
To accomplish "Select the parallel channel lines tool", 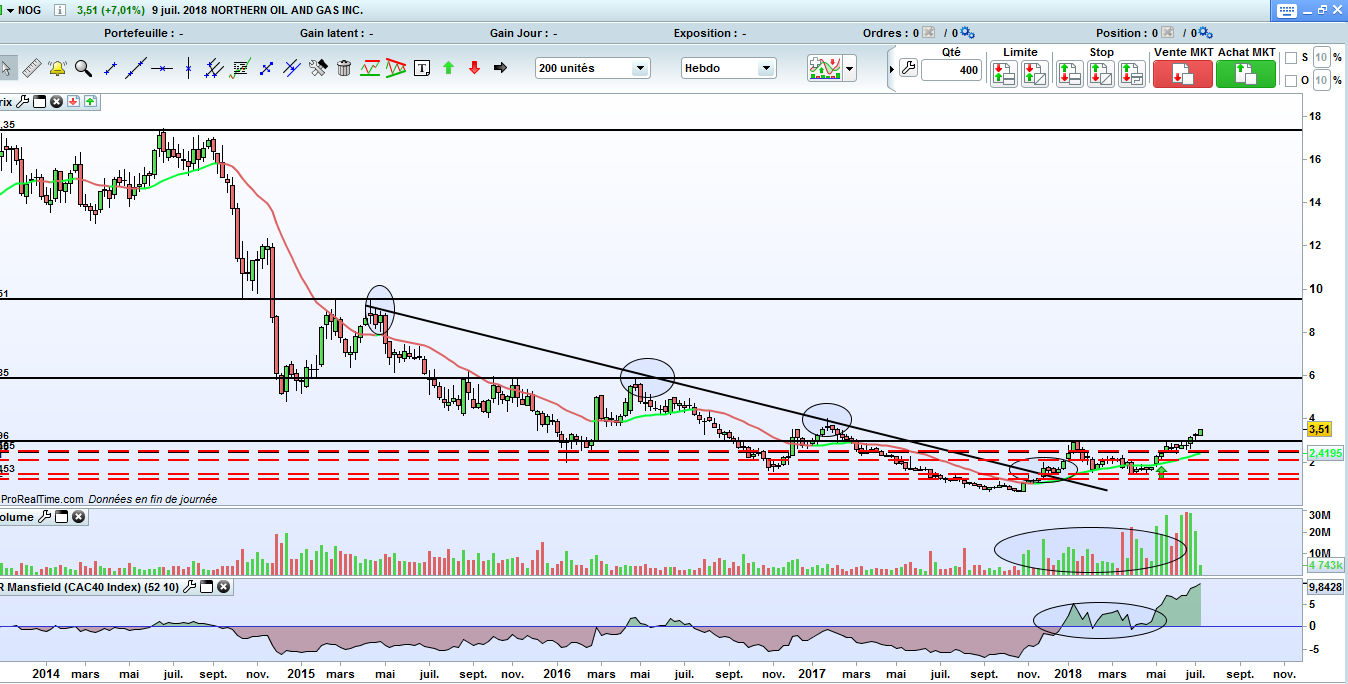I will point(213,68).
